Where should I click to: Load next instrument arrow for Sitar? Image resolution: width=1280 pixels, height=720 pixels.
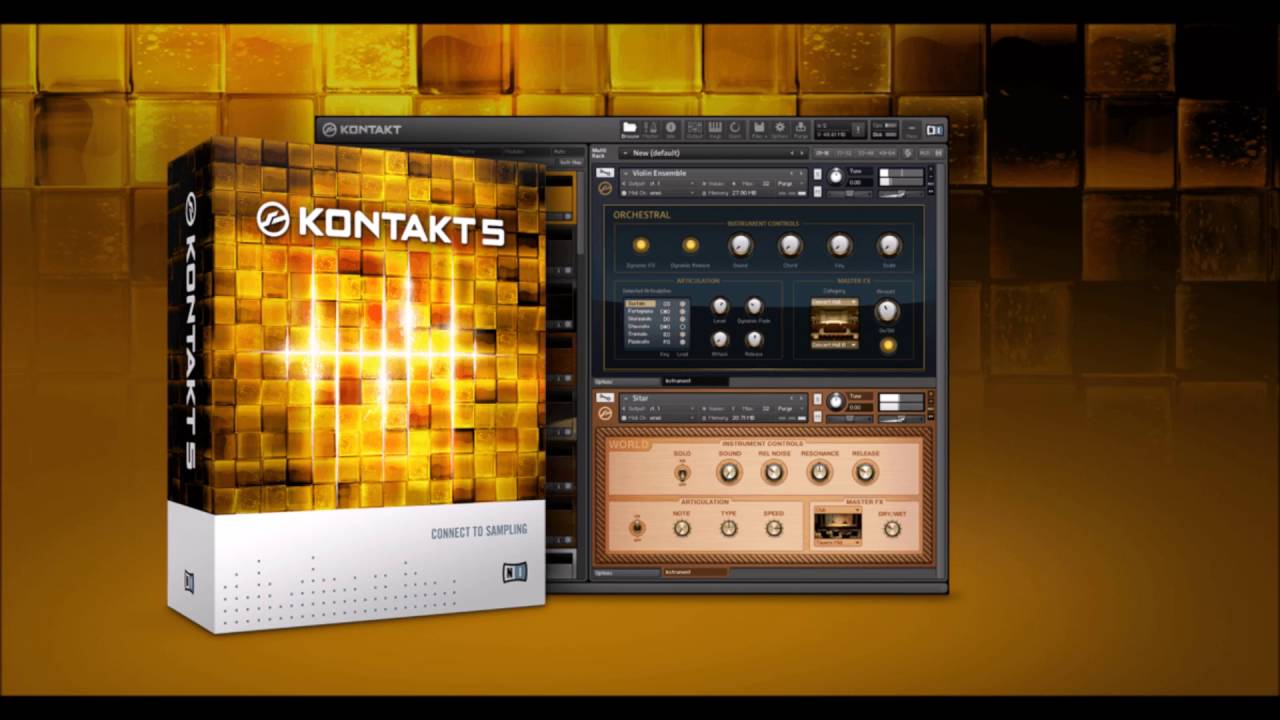[801, 397]
